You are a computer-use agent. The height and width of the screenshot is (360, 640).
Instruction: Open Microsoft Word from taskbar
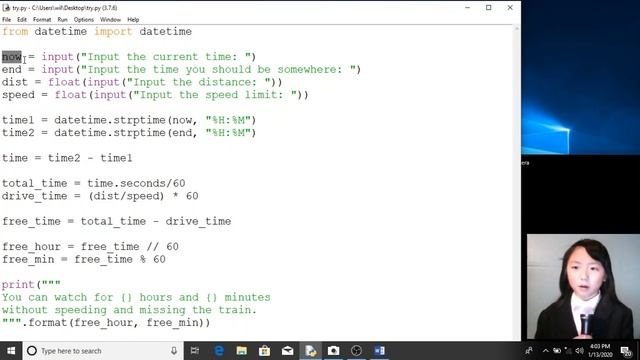tap(379, 351)
